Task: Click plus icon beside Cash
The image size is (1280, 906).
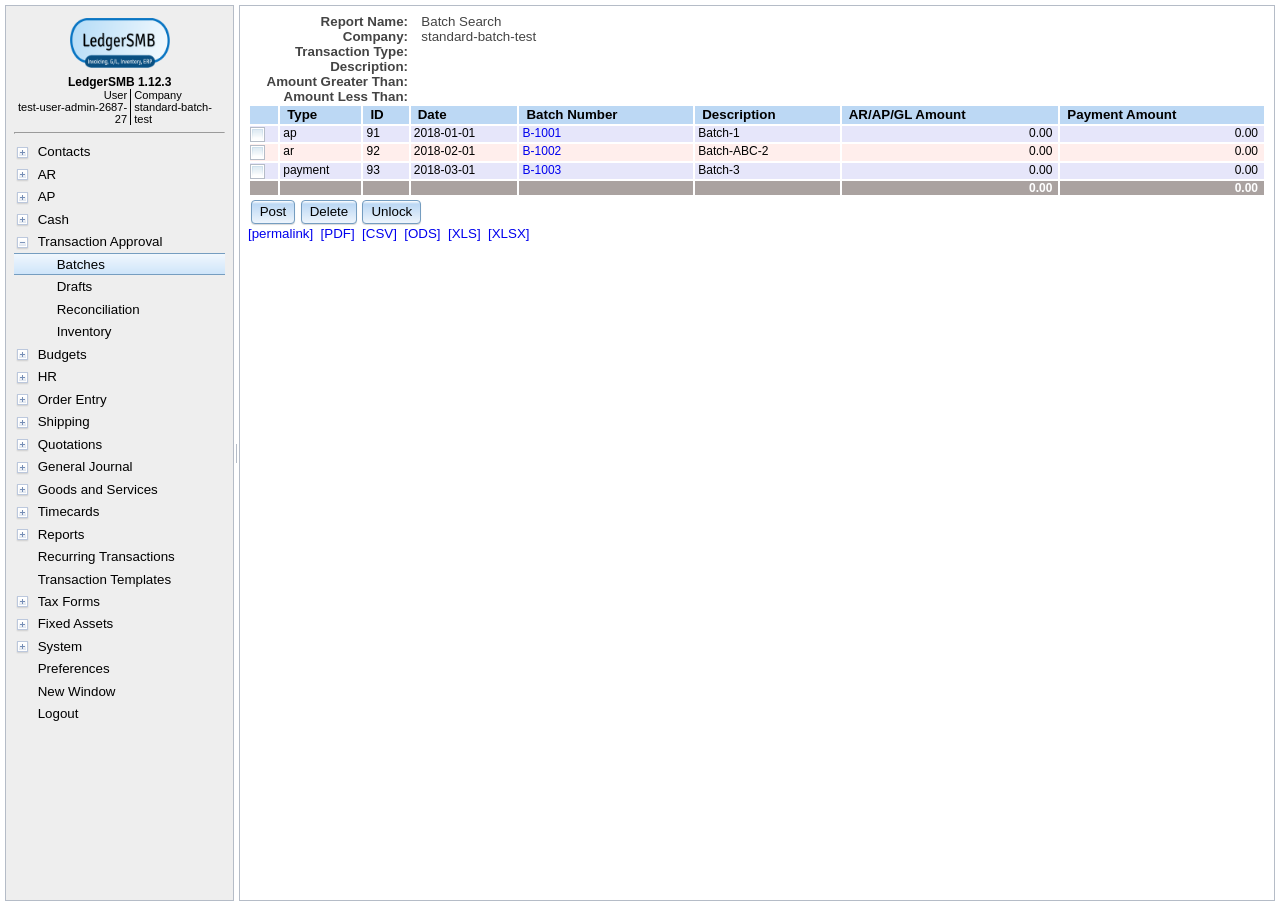Action: click(22, 220)
